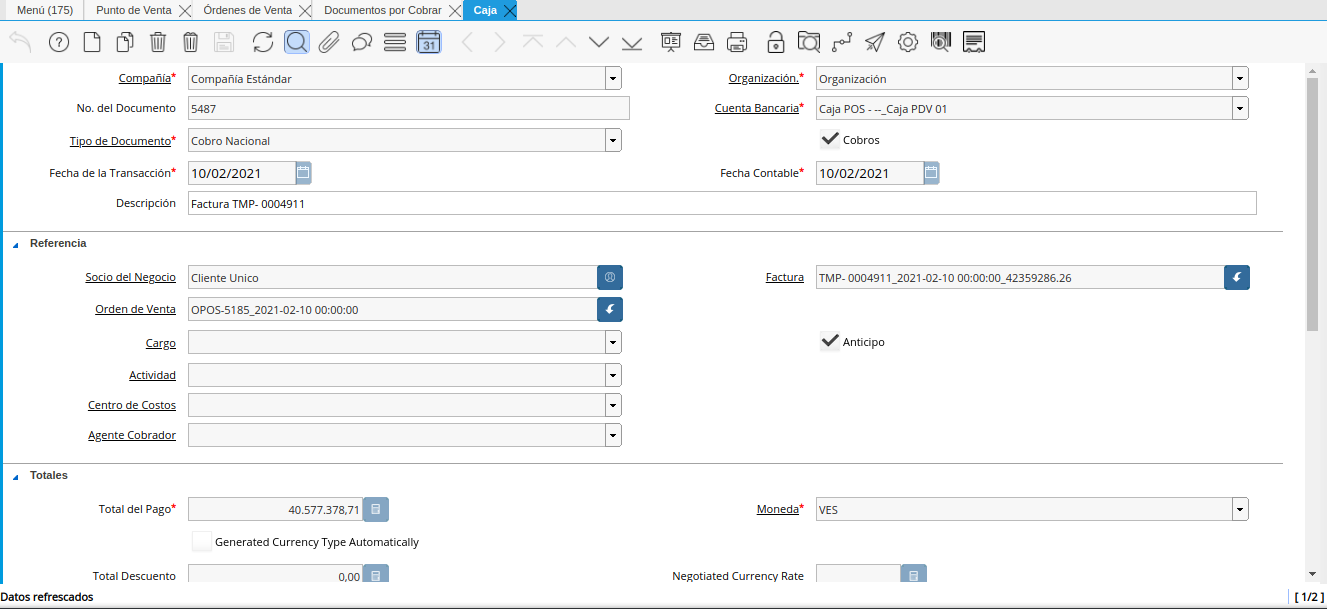Screen dimensions: 1327x609
Task: Open the Archive viewer tray icon
Action: pyautogui.click(x=704, y=42)
